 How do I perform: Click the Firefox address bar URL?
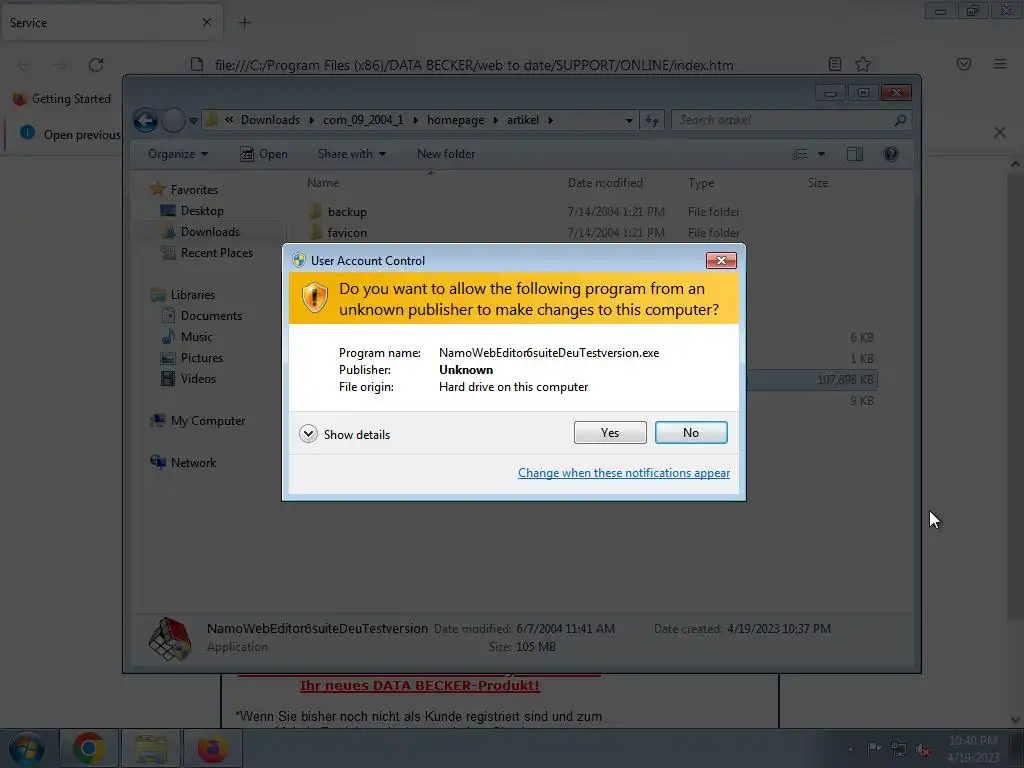[473, 65]
